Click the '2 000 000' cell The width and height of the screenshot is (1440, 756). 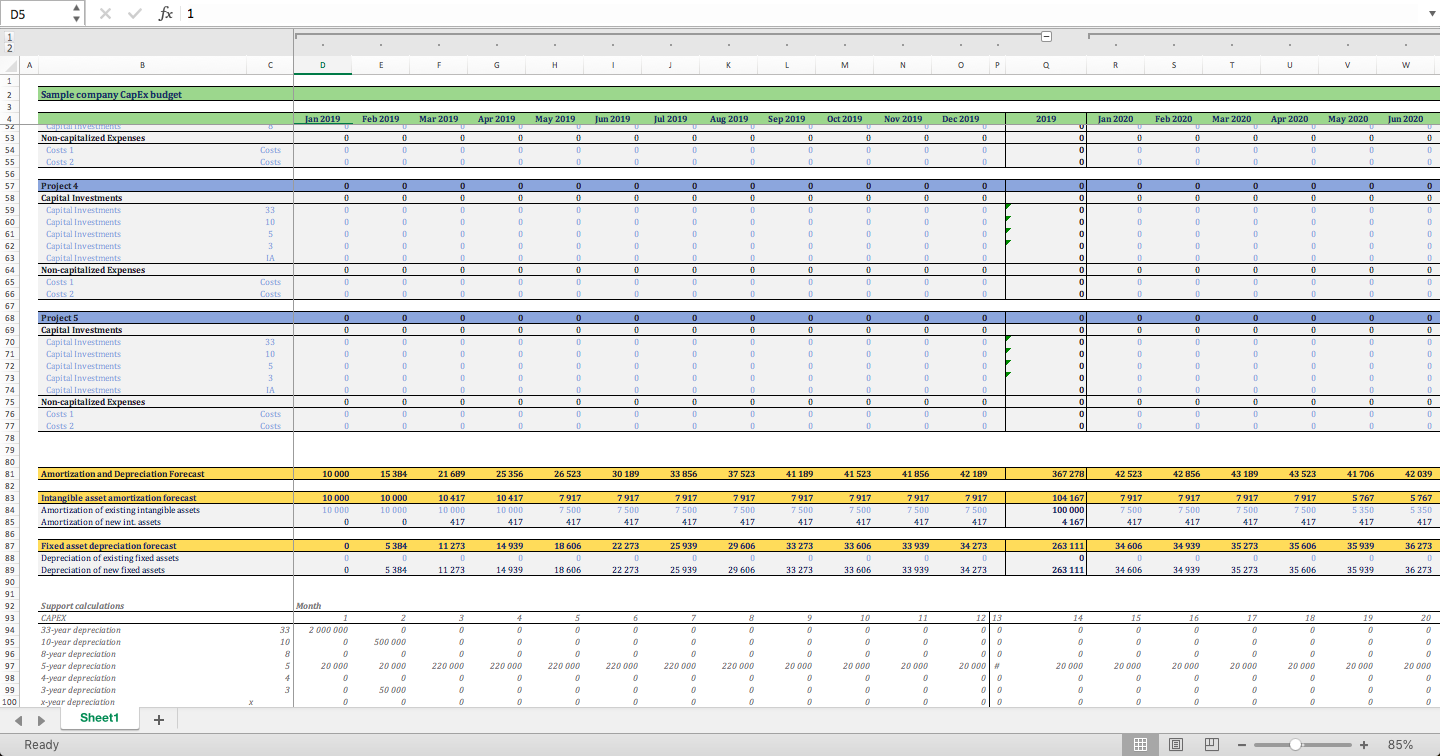pyautogui.click(x=322, y=630)
